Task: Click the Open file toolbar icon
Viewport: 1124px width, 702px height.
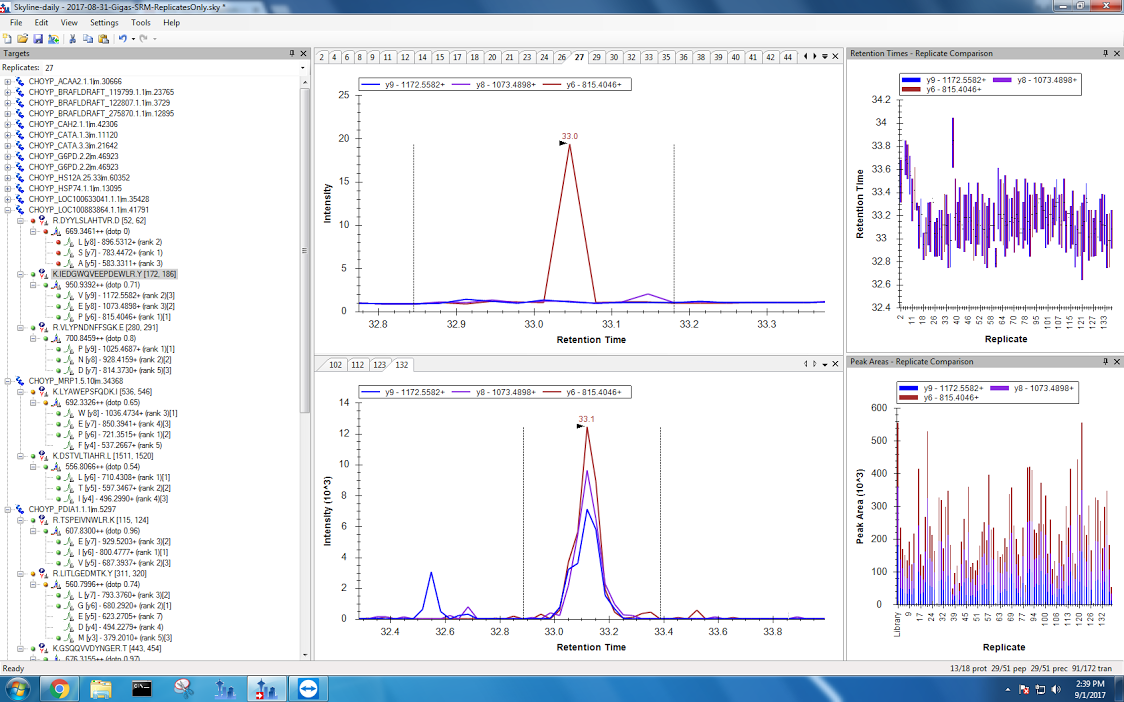Action: pos(23,38)
